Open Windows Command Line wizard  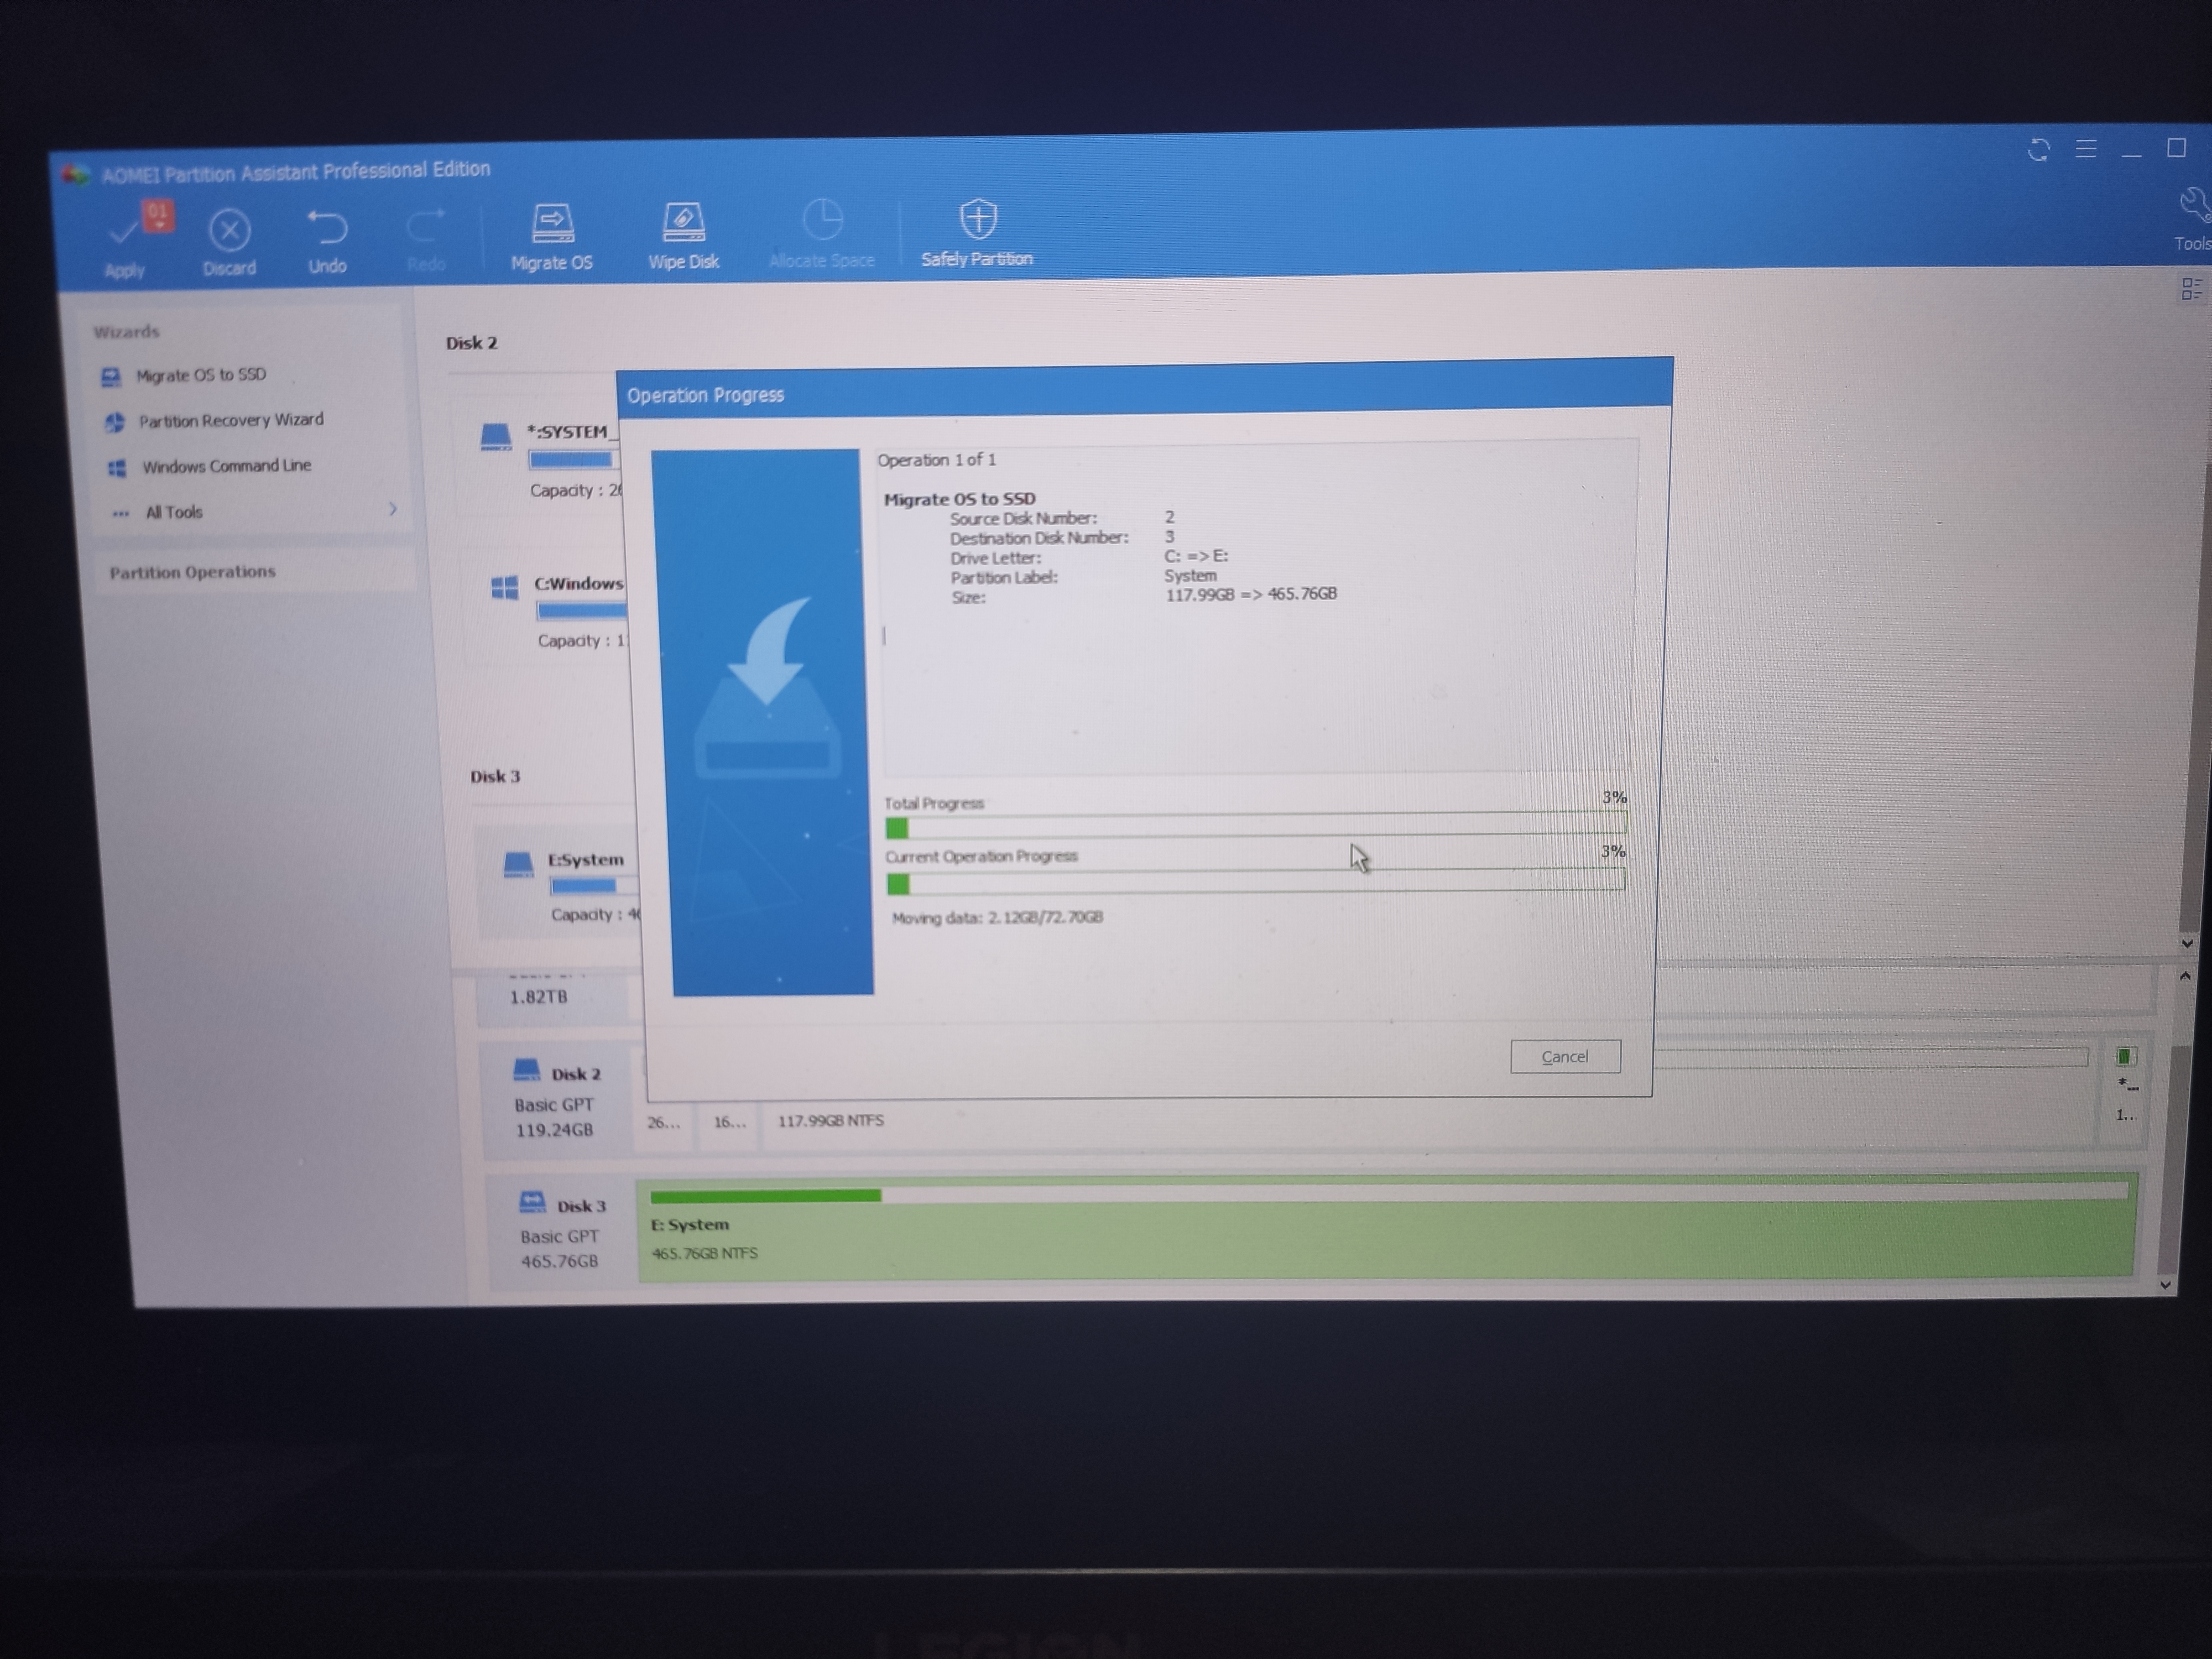226,466
